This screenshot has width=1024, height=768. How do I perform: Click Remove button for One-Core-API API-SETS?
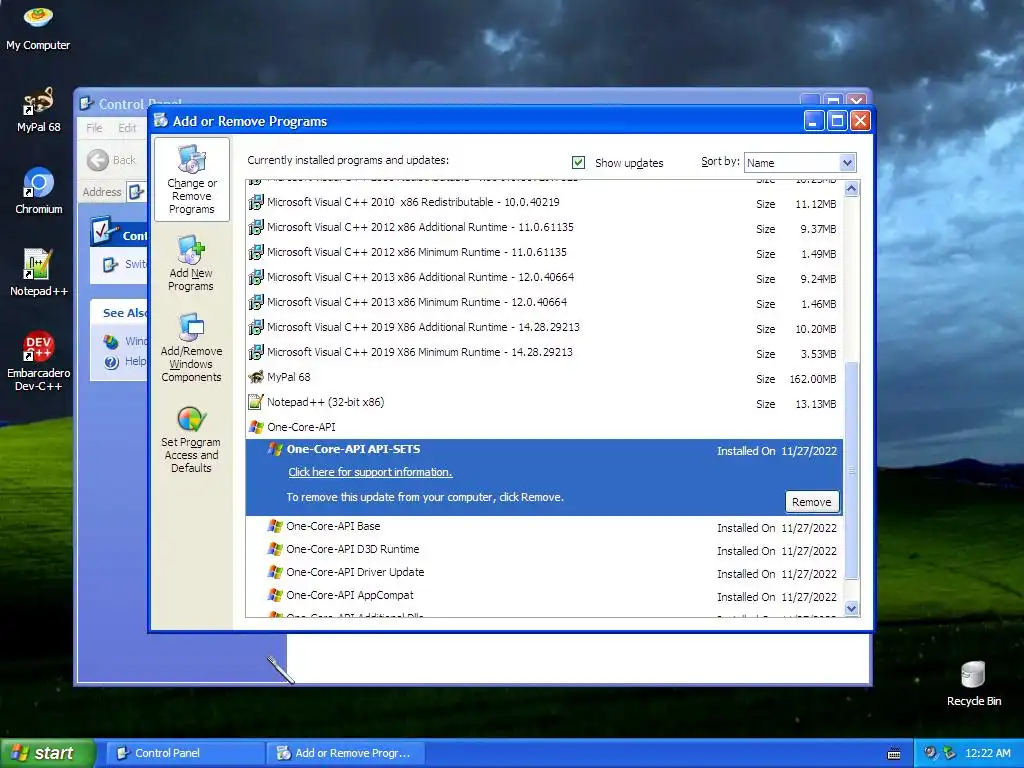point(812,502)
